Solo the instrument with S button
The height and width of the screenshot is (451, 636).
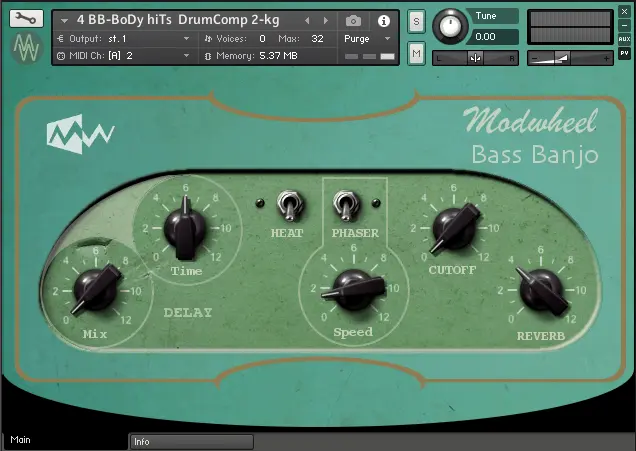pyautogui.click(x=416, y=21)
